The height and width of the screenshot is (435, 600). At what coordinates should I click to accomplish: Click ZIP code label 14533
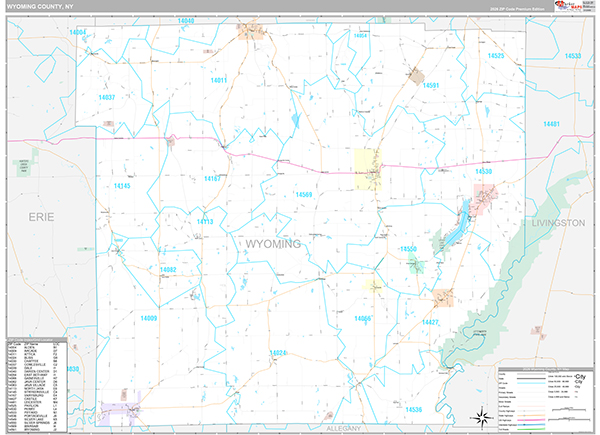573,56
